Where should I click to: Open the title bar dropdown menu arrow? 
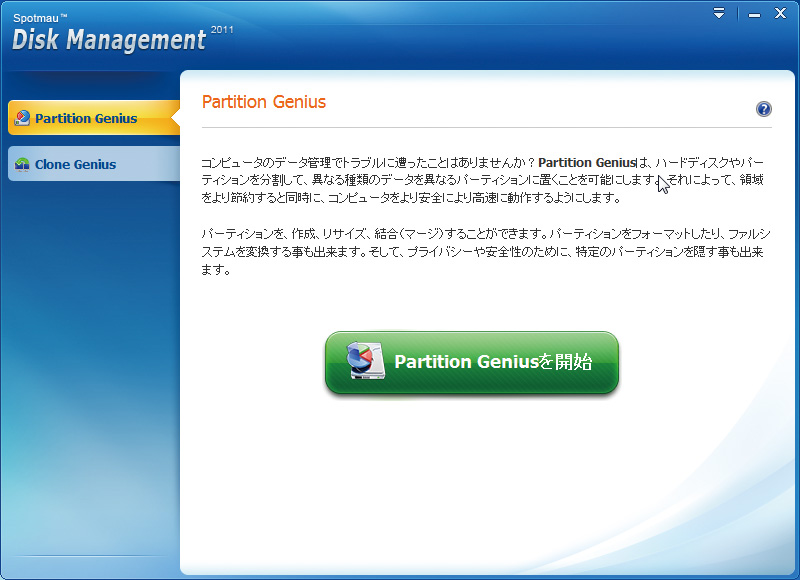tap(719, 13)
